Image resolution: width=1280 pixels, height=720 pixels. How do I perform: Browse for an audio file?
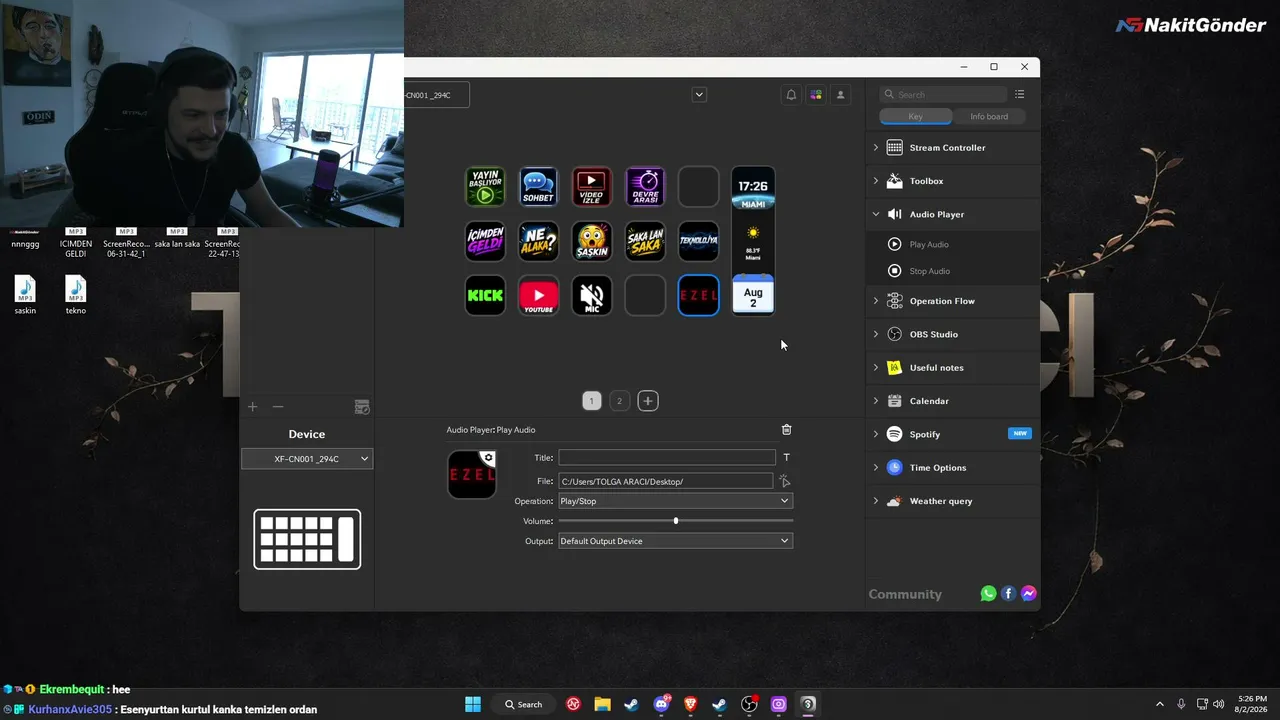pos(785,481)
